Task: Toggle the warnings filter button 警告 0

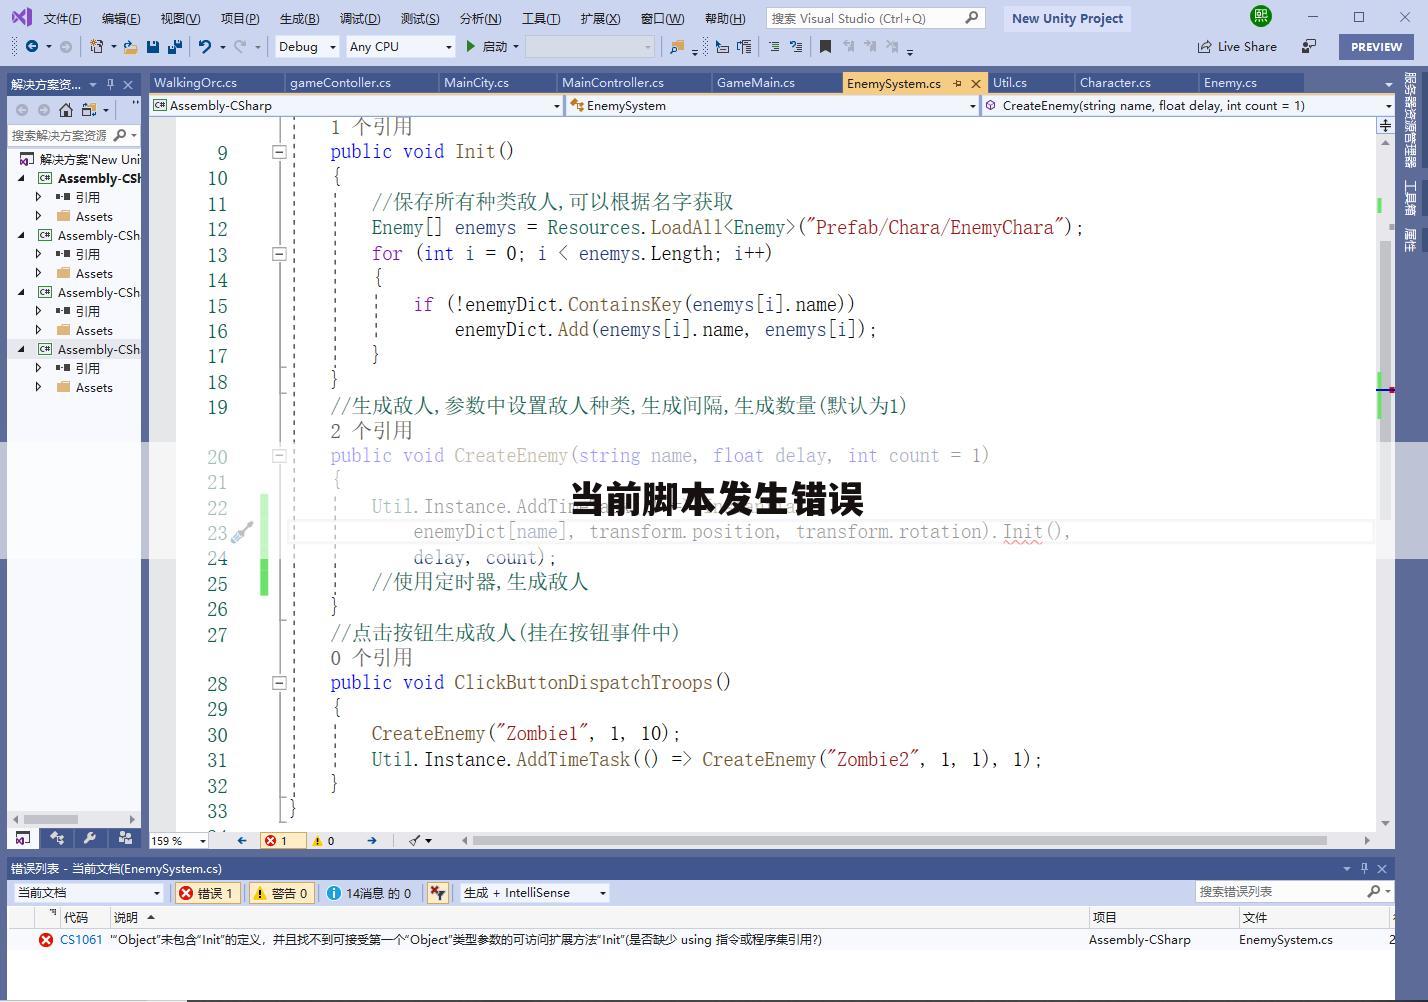Action: pyautogui.click(x=282, y=893)
